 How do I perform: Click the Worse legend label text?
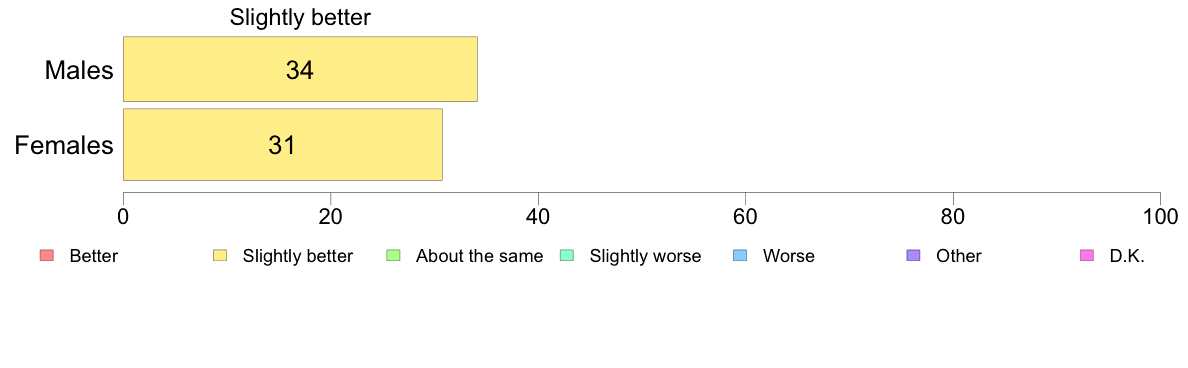789,256
